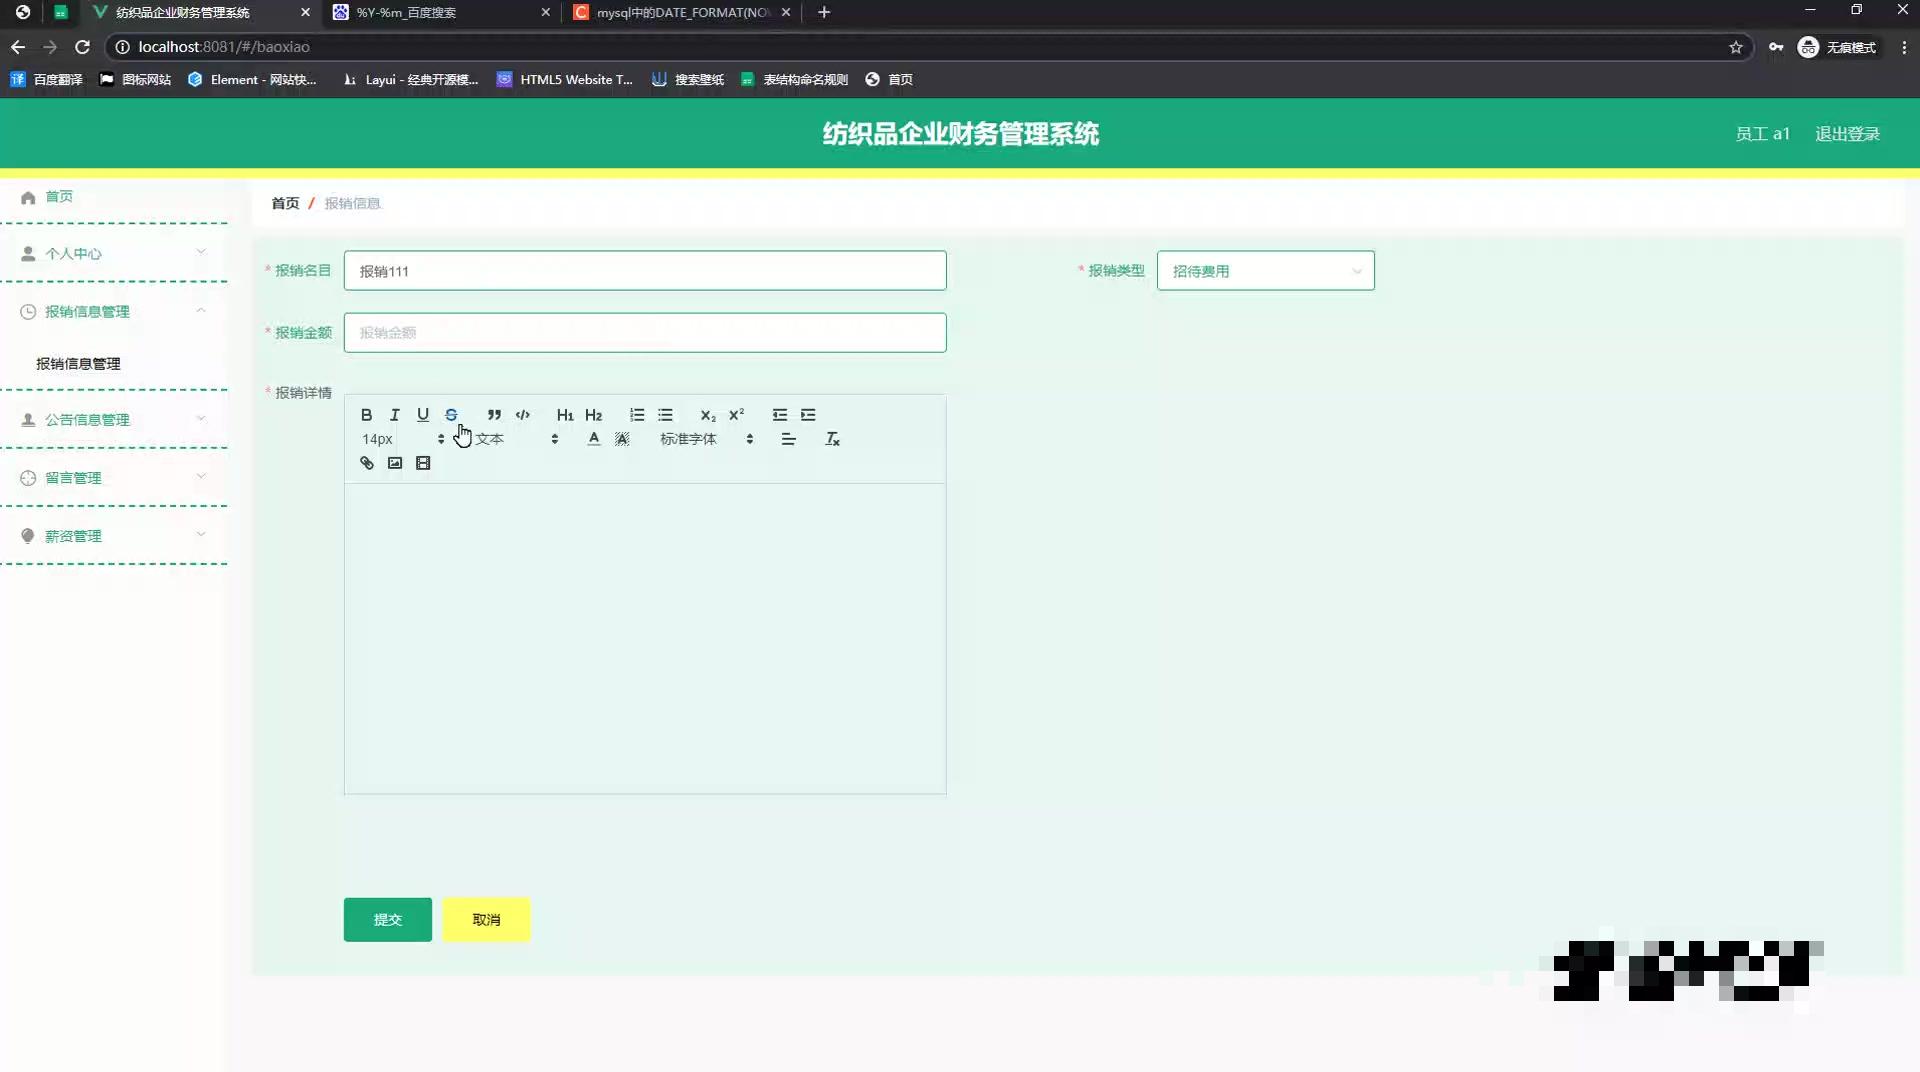Open the browser menu (three dots)

(x=1904, y=47)
